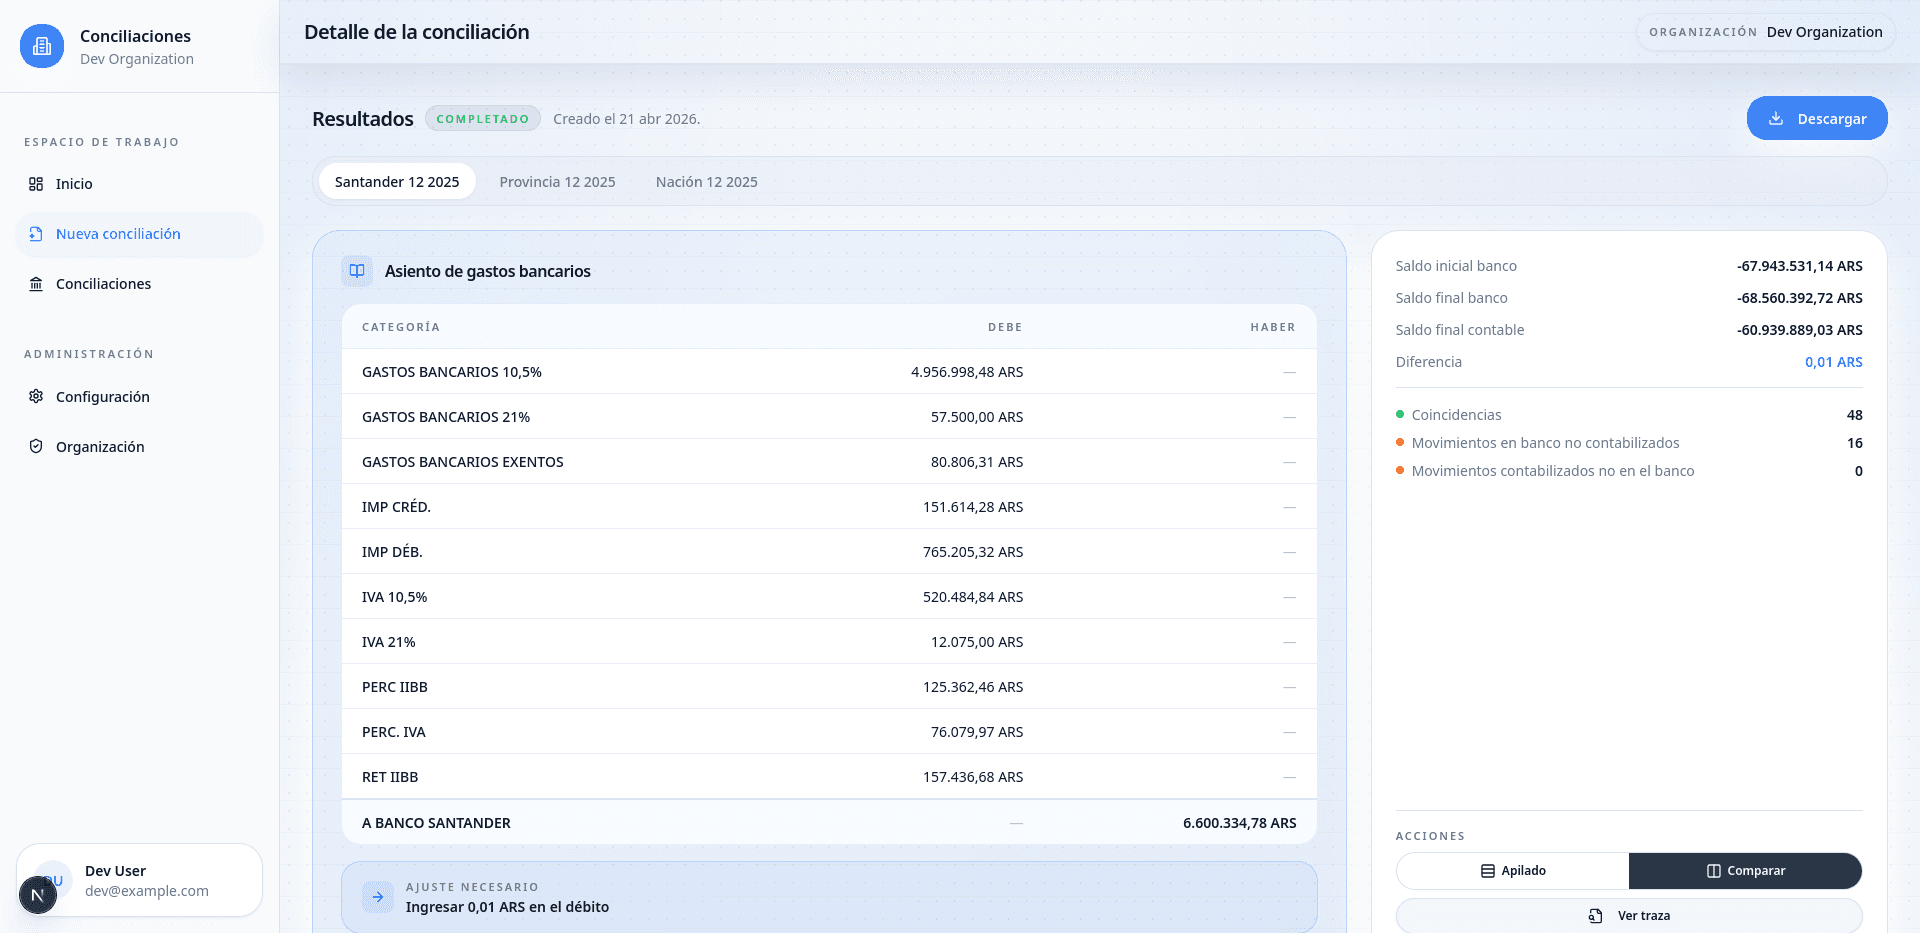Switch view to Apilado mode

coord(1513,871)
